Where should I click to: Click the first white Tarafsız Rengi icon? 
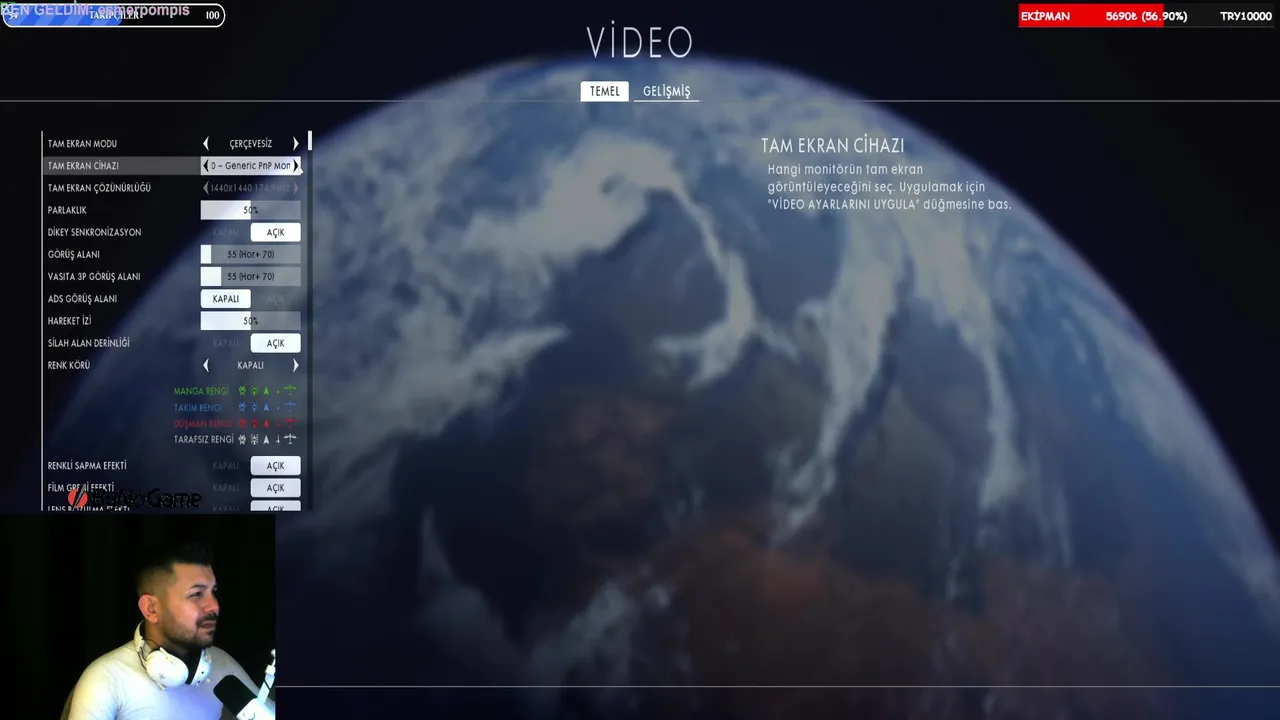[242, 439]
